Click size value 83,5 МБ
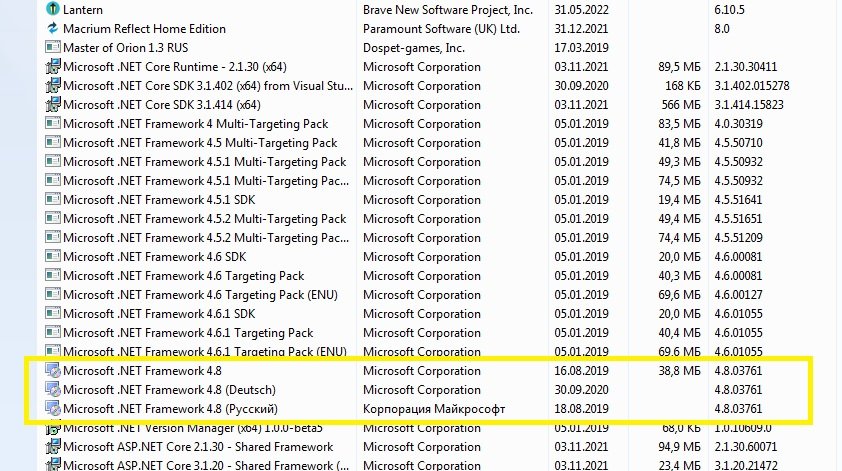The image size is (842, 471). pos(679,124)
